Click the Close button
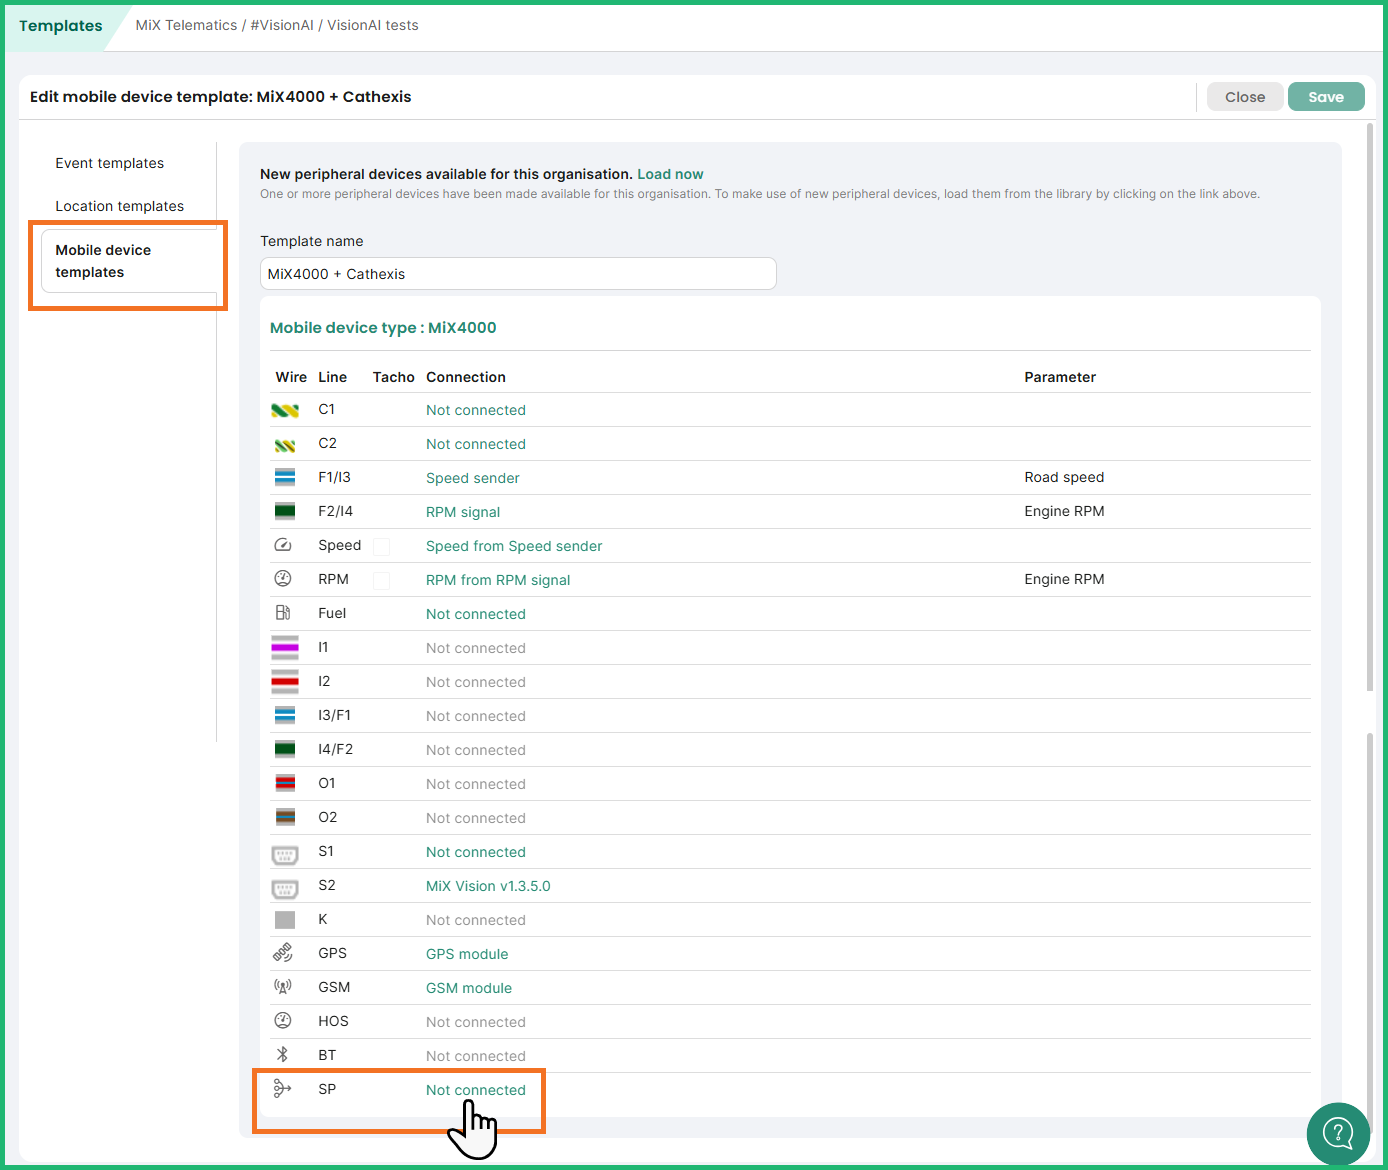1388x1170 pixels. coord(1245,97)
